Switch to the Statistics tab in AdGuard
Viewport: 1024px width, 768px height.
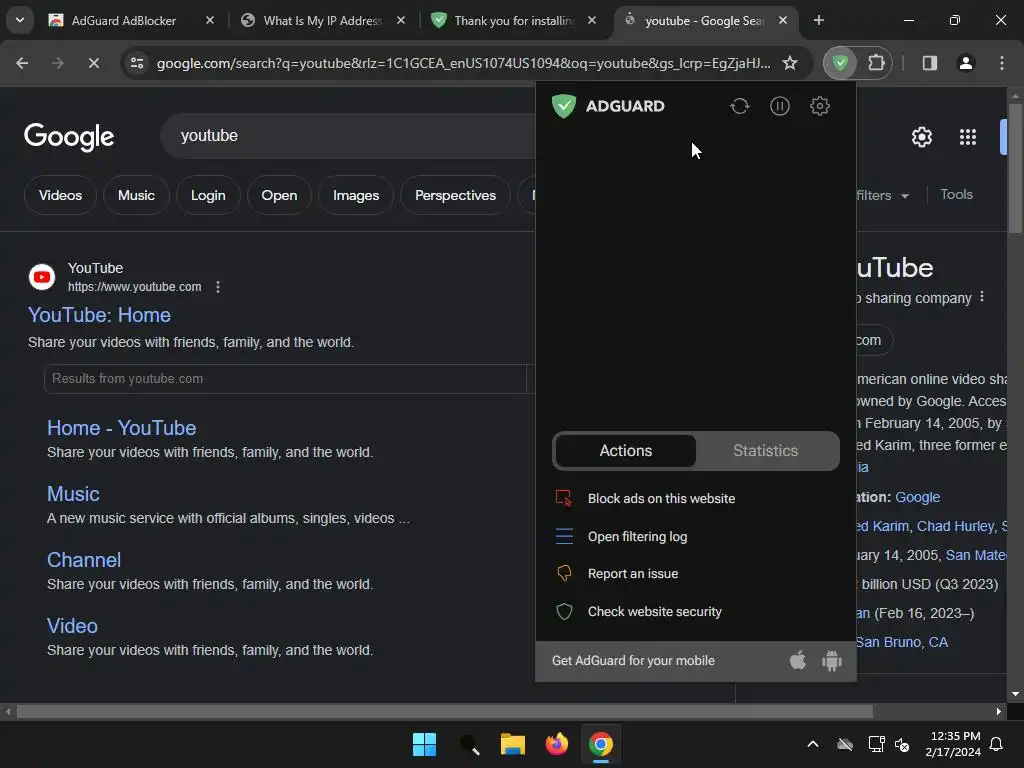pyautogui.click(x=765, y=451)
